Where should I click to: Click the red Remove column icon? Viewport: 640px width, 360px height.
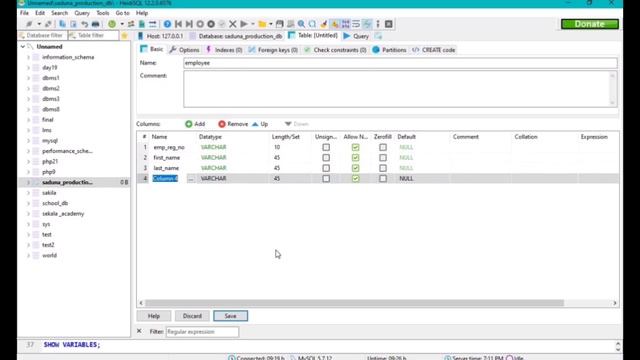(222, 124)
